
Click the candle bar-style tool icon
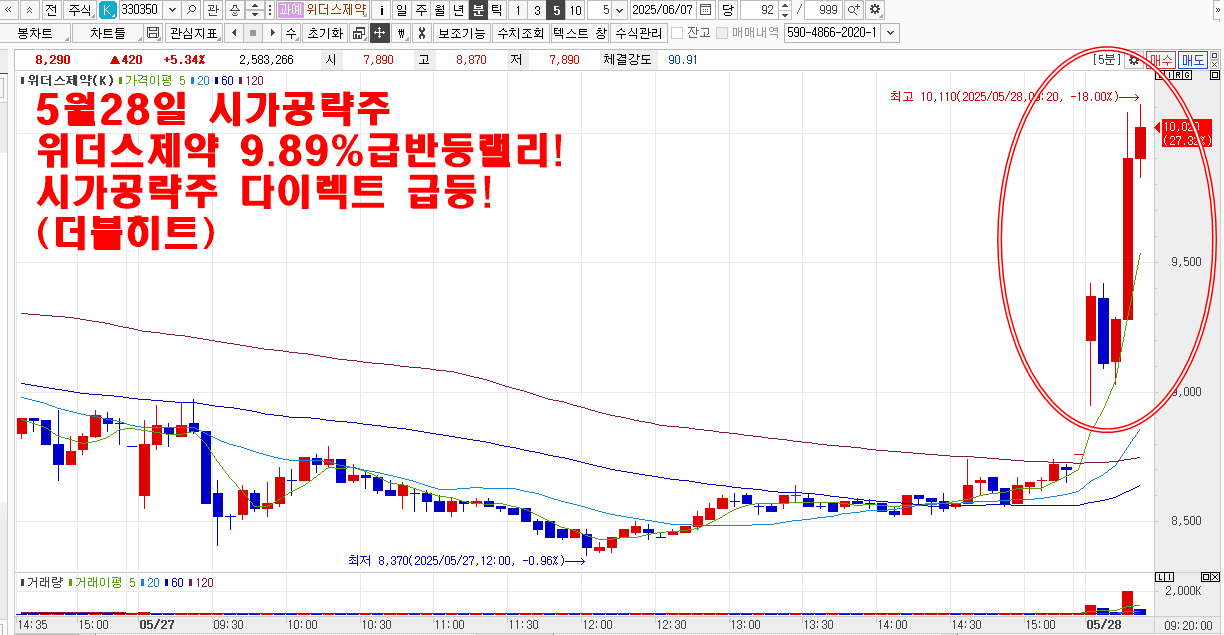pyautogui.click(x=401, y=32)
